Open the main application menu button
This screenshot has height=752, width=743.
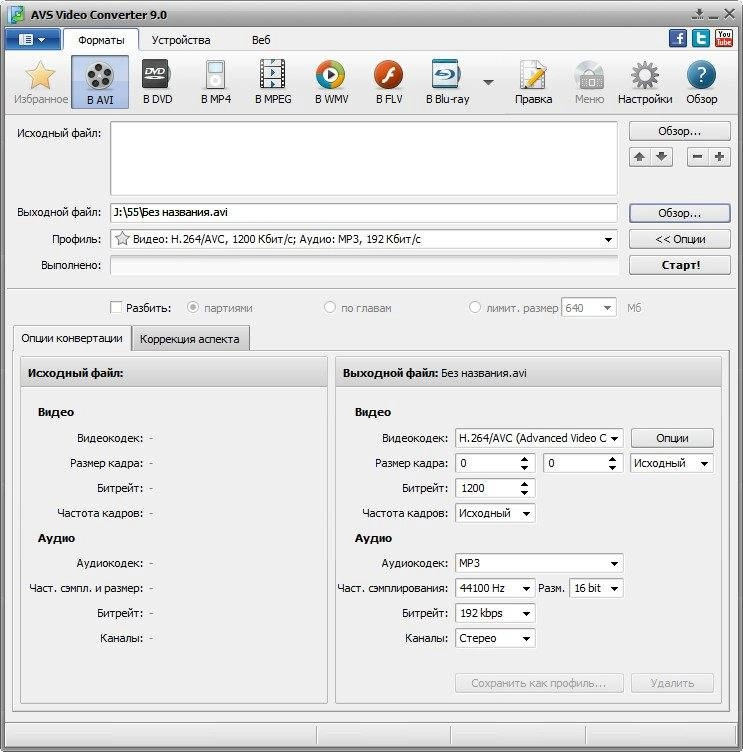pyautogui.click(x=33, y=39)
